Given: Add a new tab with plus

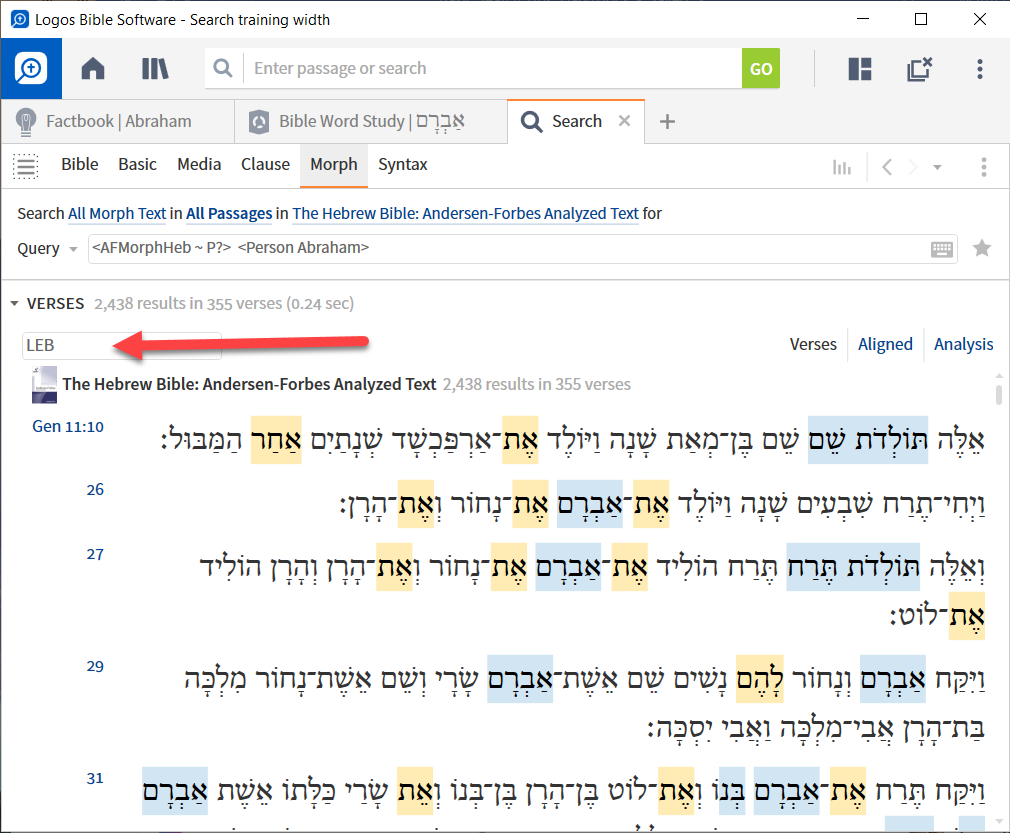Looking at the screenshot, I should 667,121.
